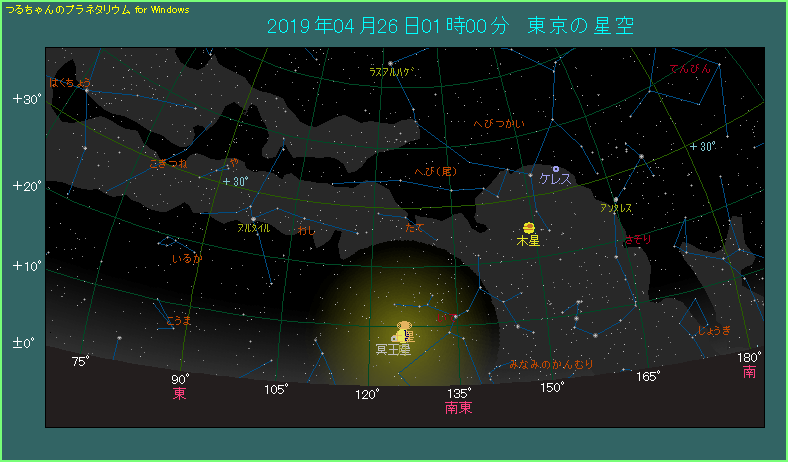
Task: Select the small gray Pluto marker
Action: point(395,338)
